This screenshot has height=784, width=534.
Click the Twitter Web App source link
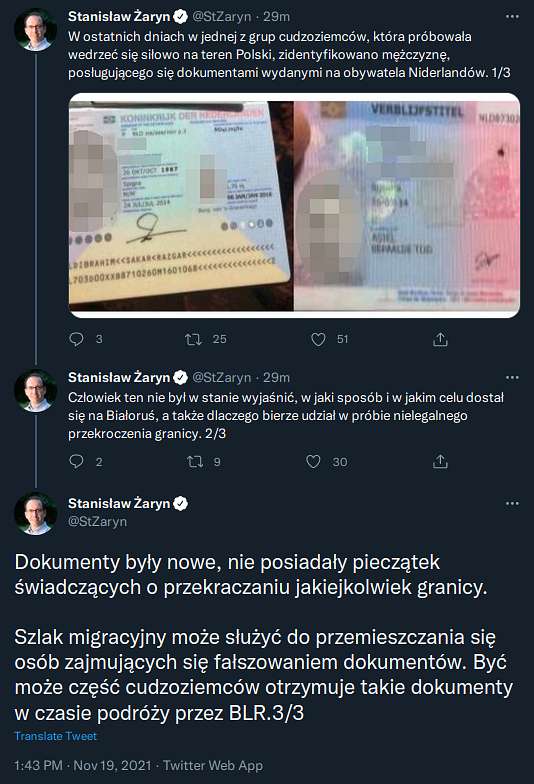[213, 766]
